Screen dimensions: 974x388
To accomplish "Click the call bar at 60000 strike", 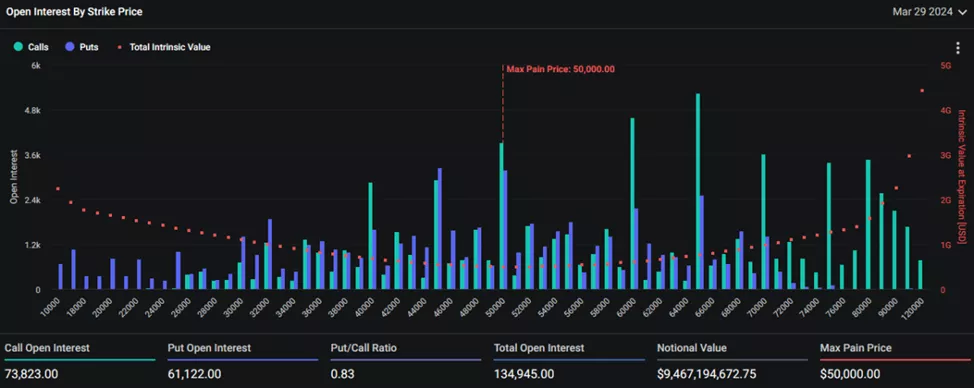I will [632, 204].
